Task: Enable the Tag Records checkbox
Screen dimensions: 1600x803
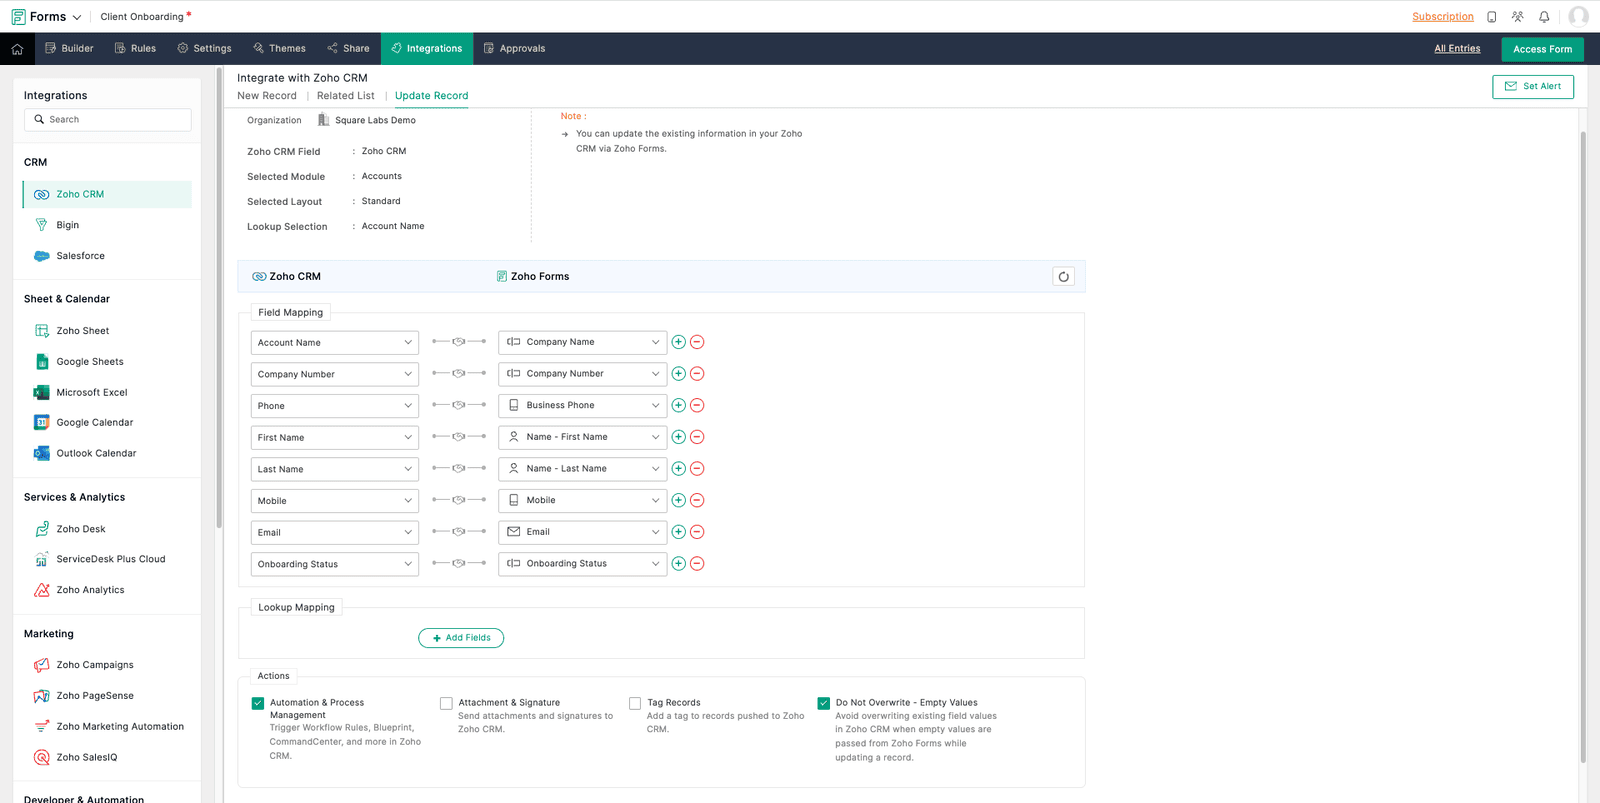Action: 635,703
